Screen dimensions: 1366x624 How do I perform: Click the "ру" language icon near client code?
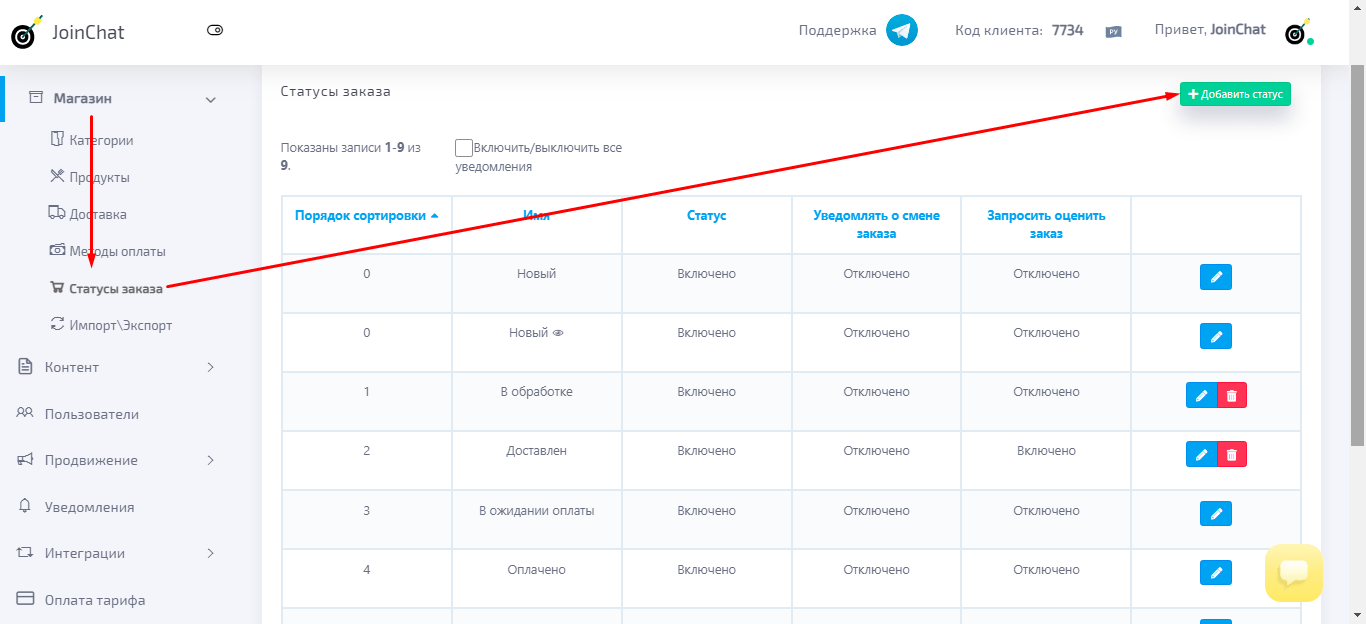click(1111, 31)
